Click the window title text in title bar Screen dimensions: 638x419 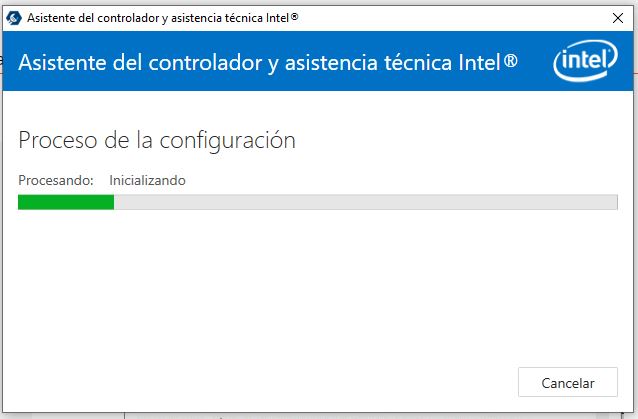[x=162, y=19]
